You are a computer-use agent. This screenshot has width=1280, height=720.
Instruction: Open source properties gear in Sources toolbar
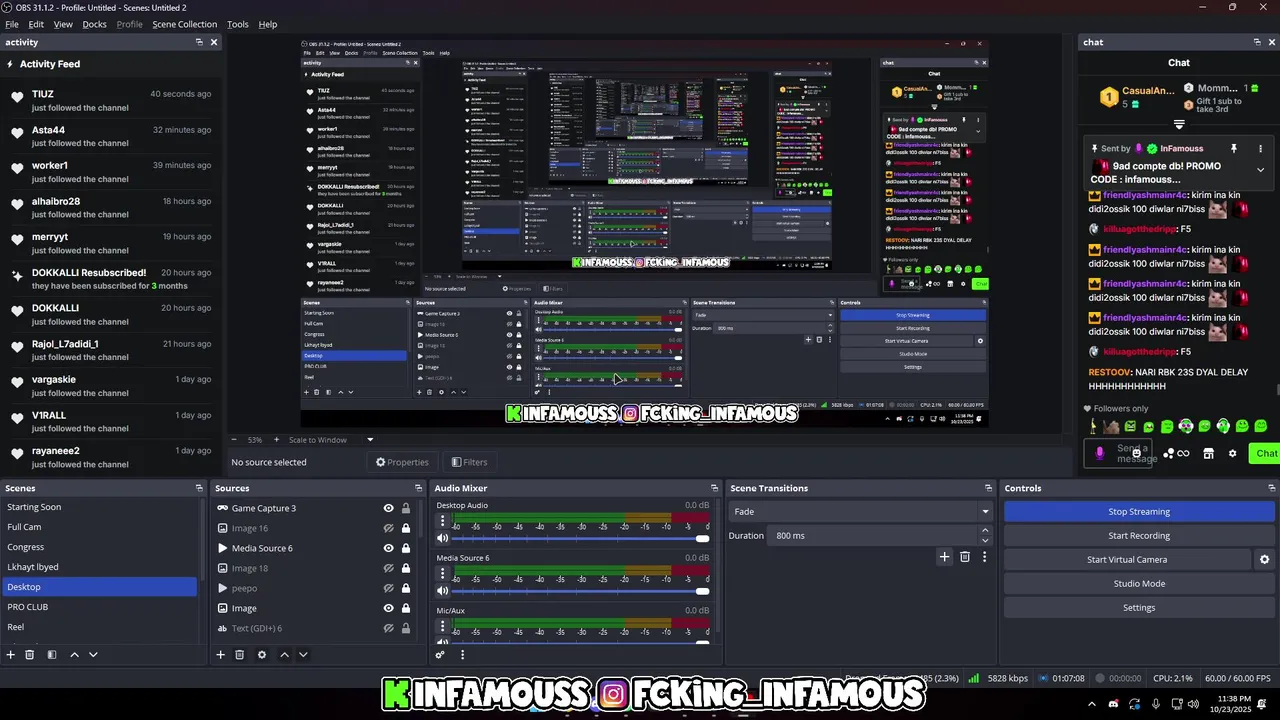pos(262,655)
